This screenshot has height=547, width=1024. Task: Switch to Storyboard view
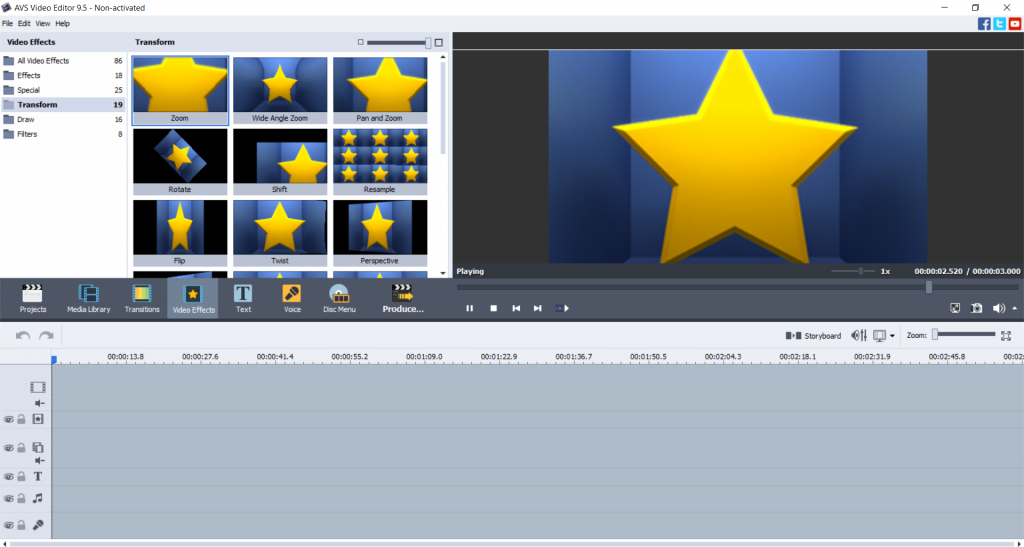coord(813,336)
